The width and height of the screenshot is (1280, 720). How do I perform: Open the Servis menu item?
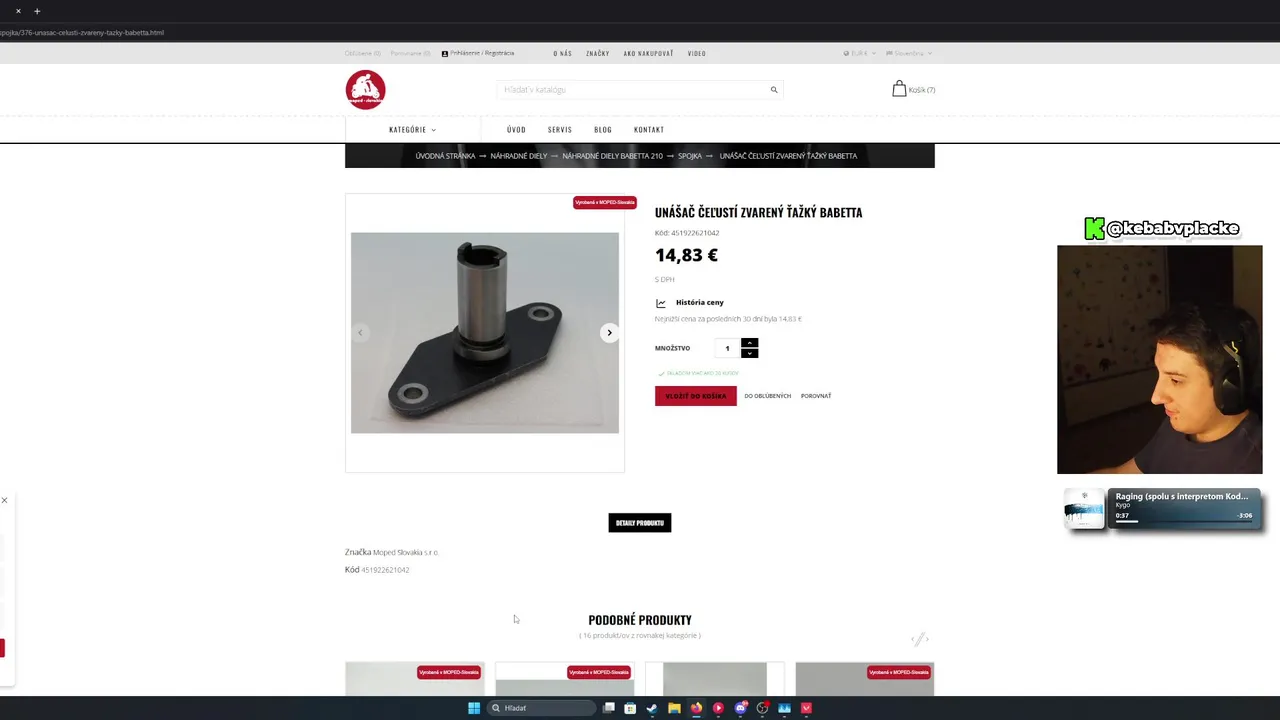pyautogui.click(x=560, y=130)
